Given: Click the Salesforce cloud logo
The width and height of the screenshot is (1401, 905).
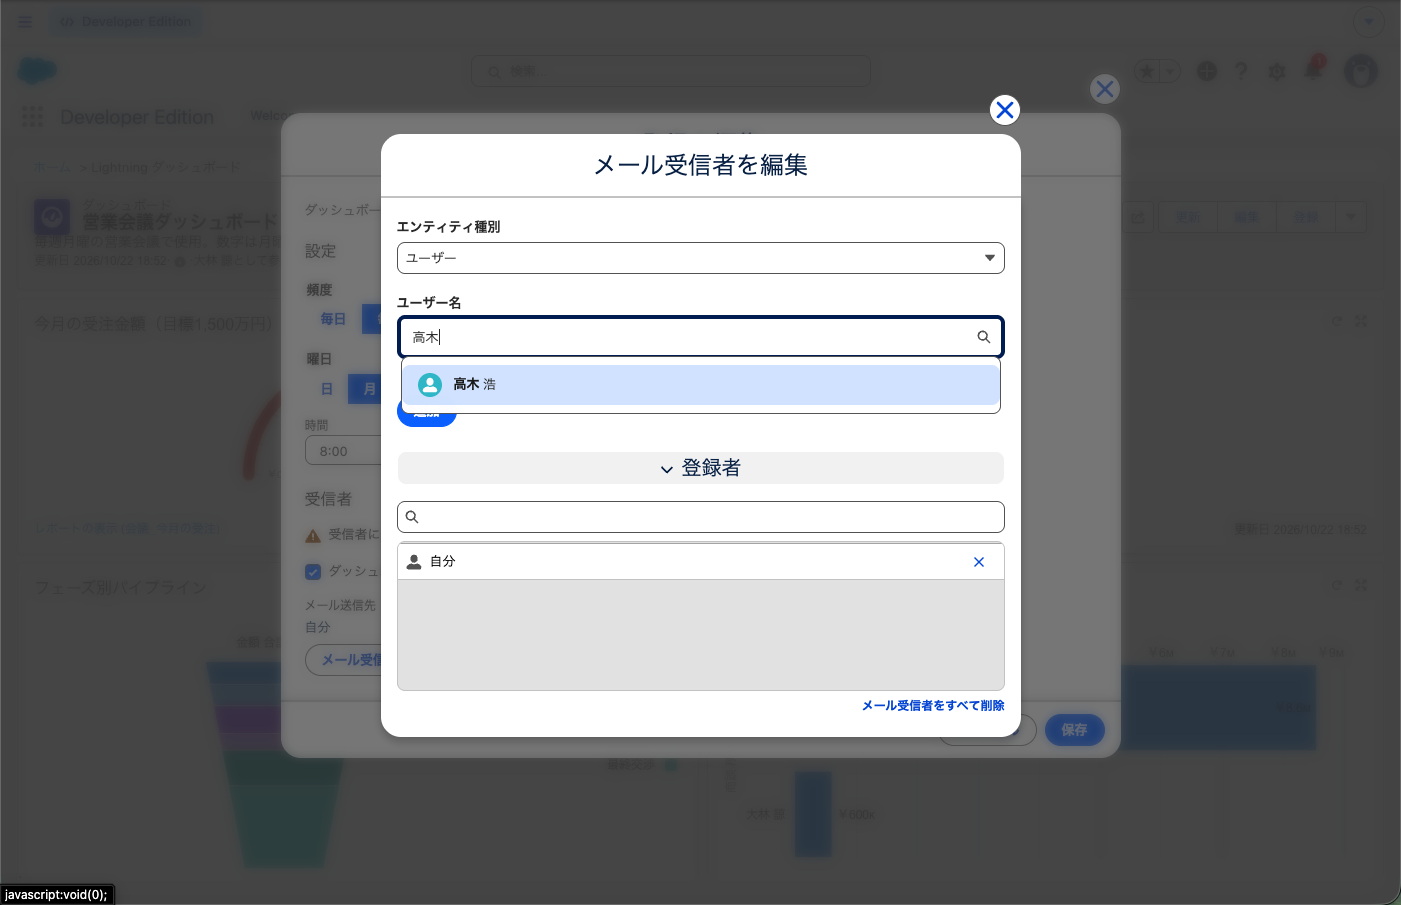Looking at the screenshot, I should click(x=38, y=71).
